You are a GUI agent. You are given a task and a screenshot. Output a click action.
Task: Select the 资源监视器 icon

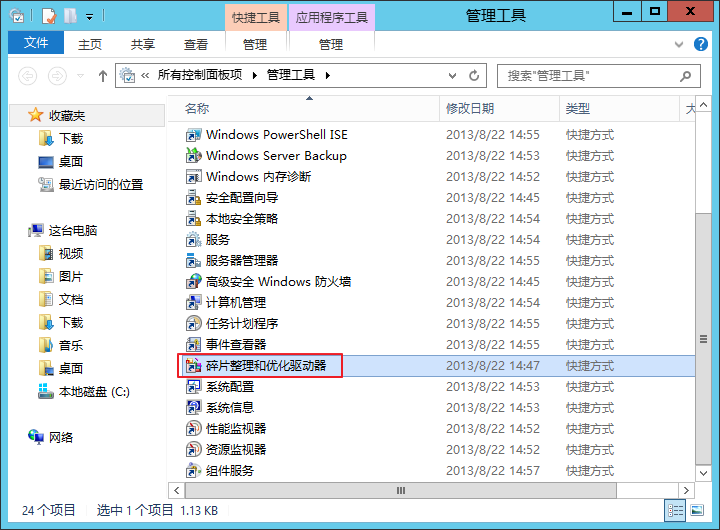pyautogui.click(x=193, y=450)
